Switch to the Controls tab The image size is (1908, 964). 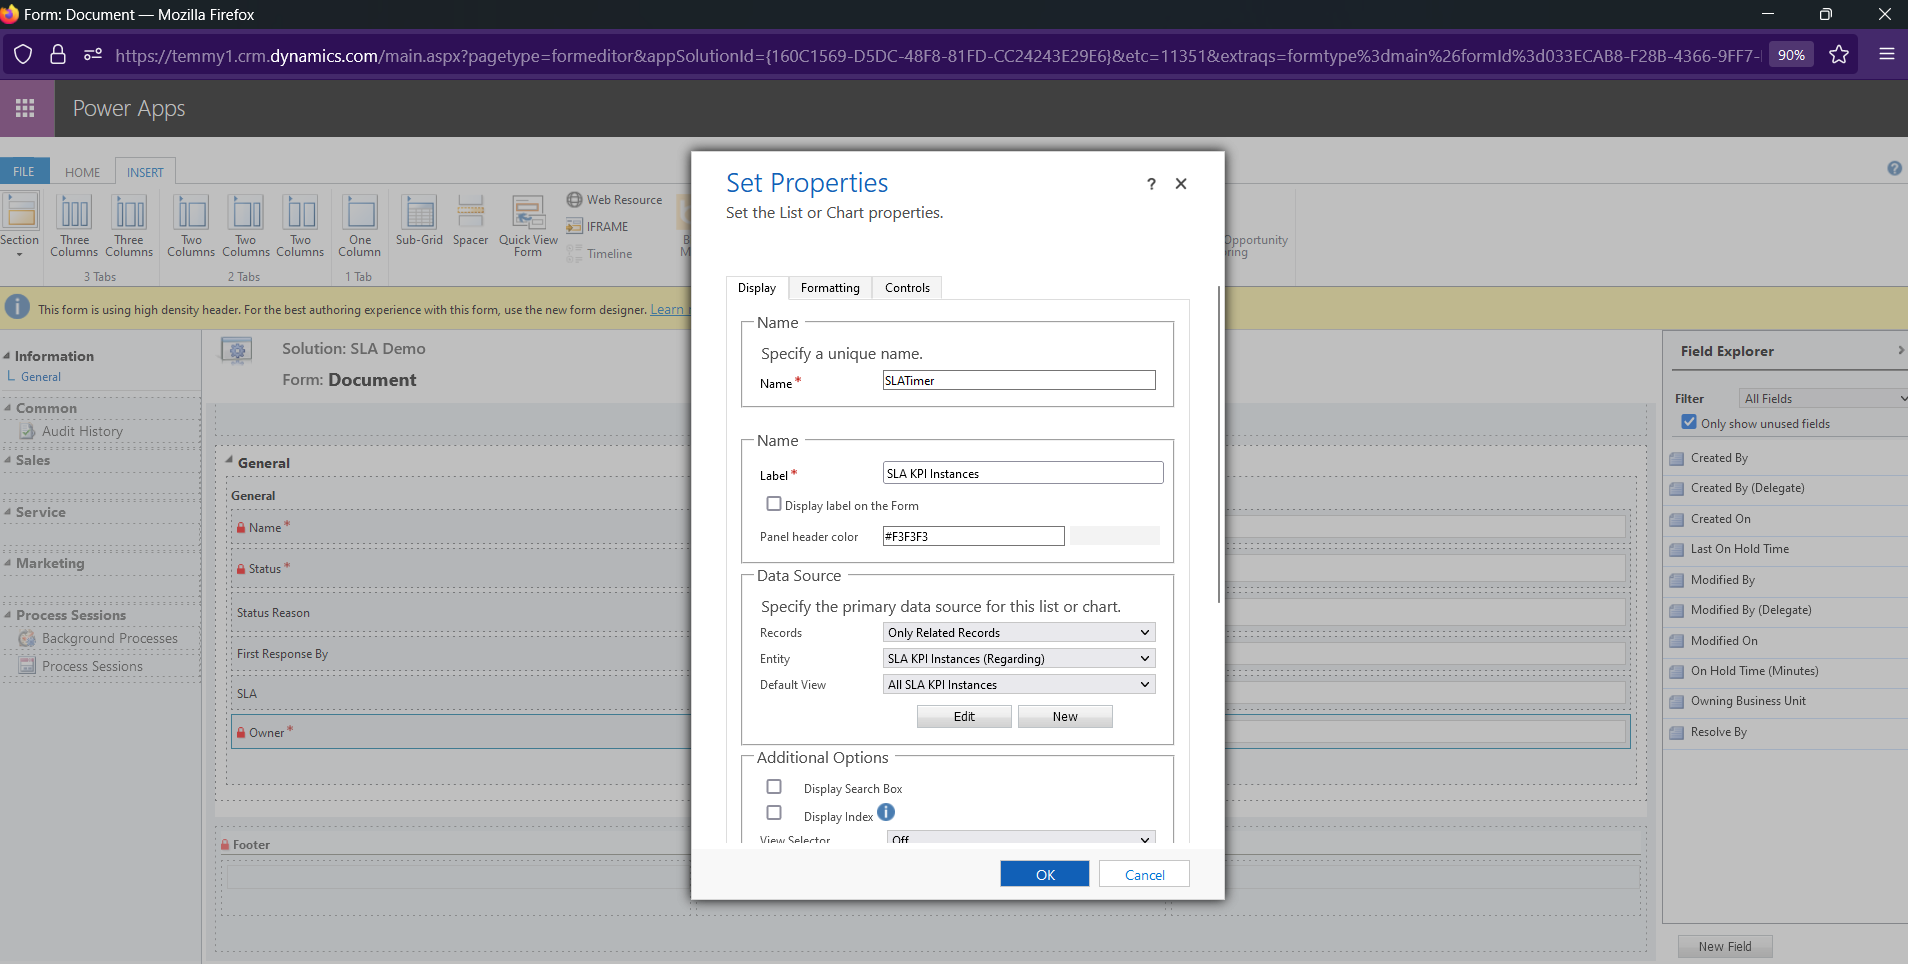pyautogui.click(x=907, y=288)
